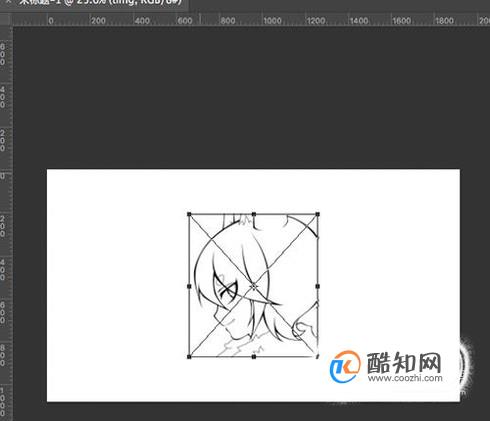Click the right-middle transform handle
This screenshot has height=421, width=490.
(318, 286)
